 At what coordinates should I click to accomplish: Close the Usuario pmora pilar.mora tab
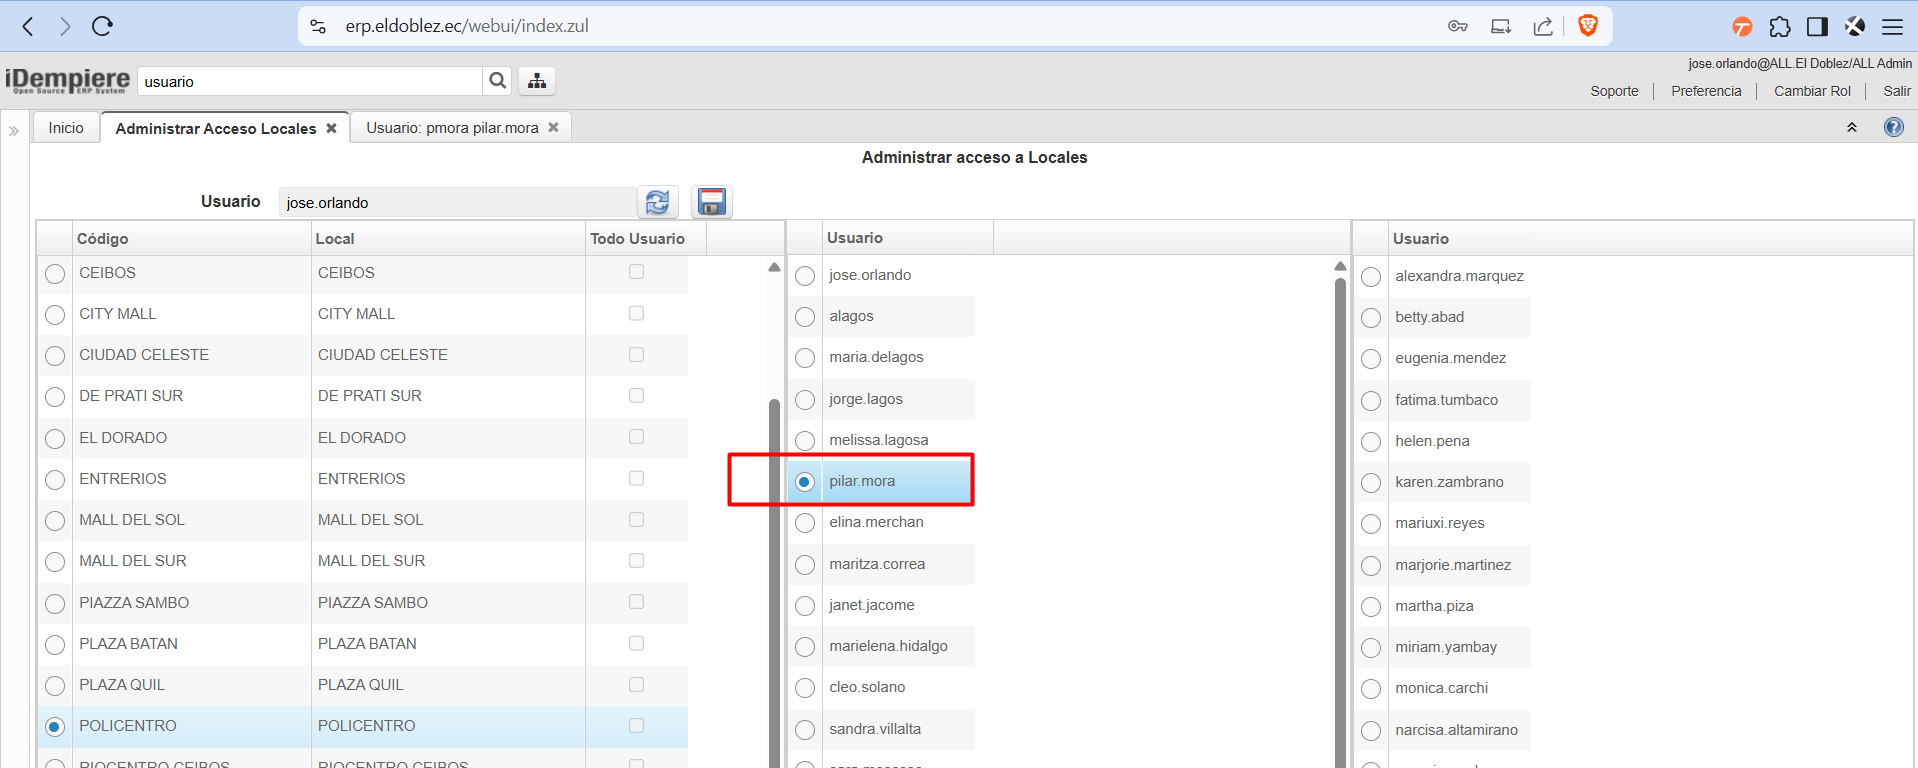[x=553, y=127]
